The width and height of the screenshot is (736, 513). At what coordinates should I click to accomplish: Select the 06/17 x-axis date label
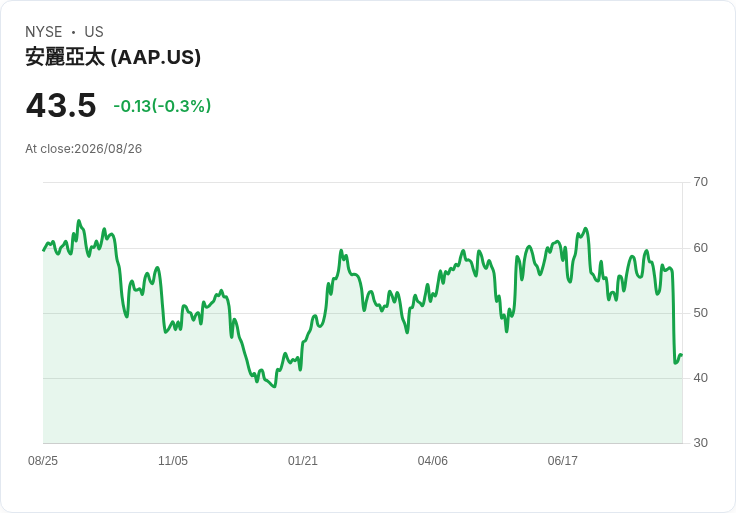562,461
